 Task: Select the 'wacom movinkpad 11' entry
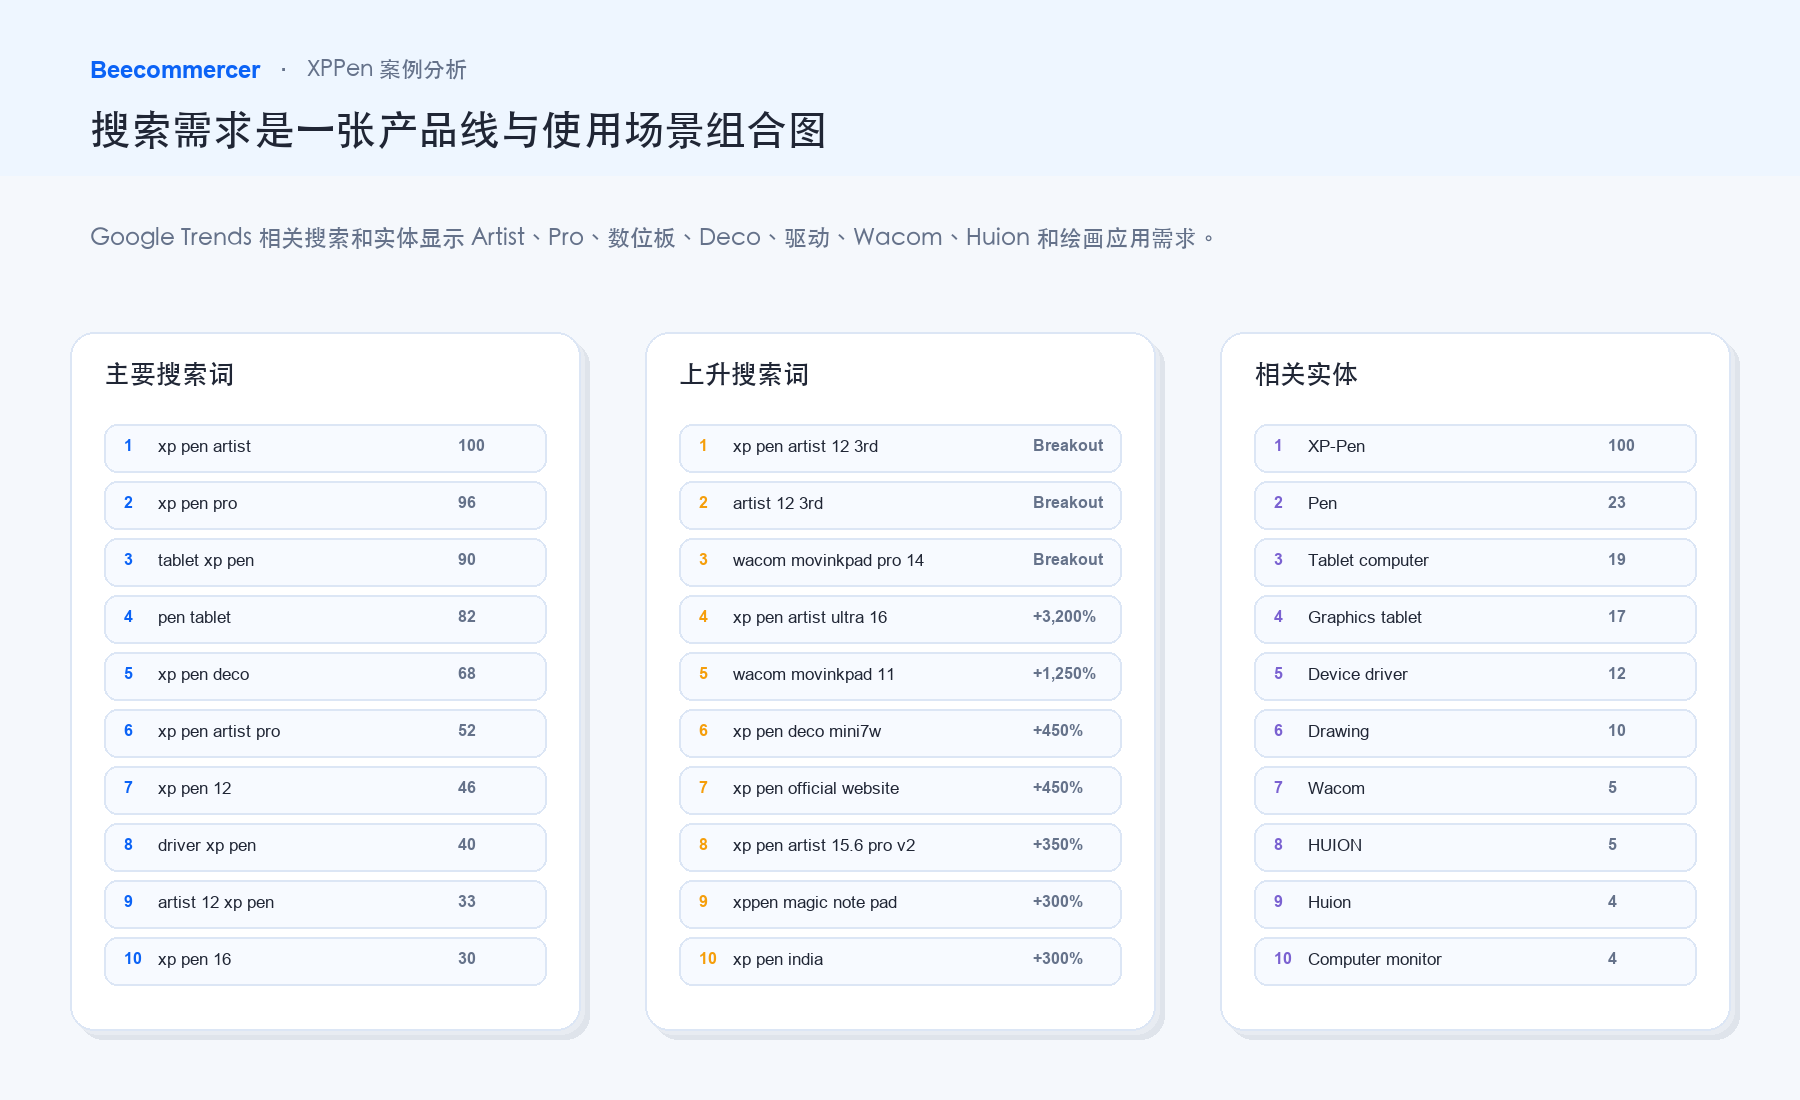pos(900,676)
